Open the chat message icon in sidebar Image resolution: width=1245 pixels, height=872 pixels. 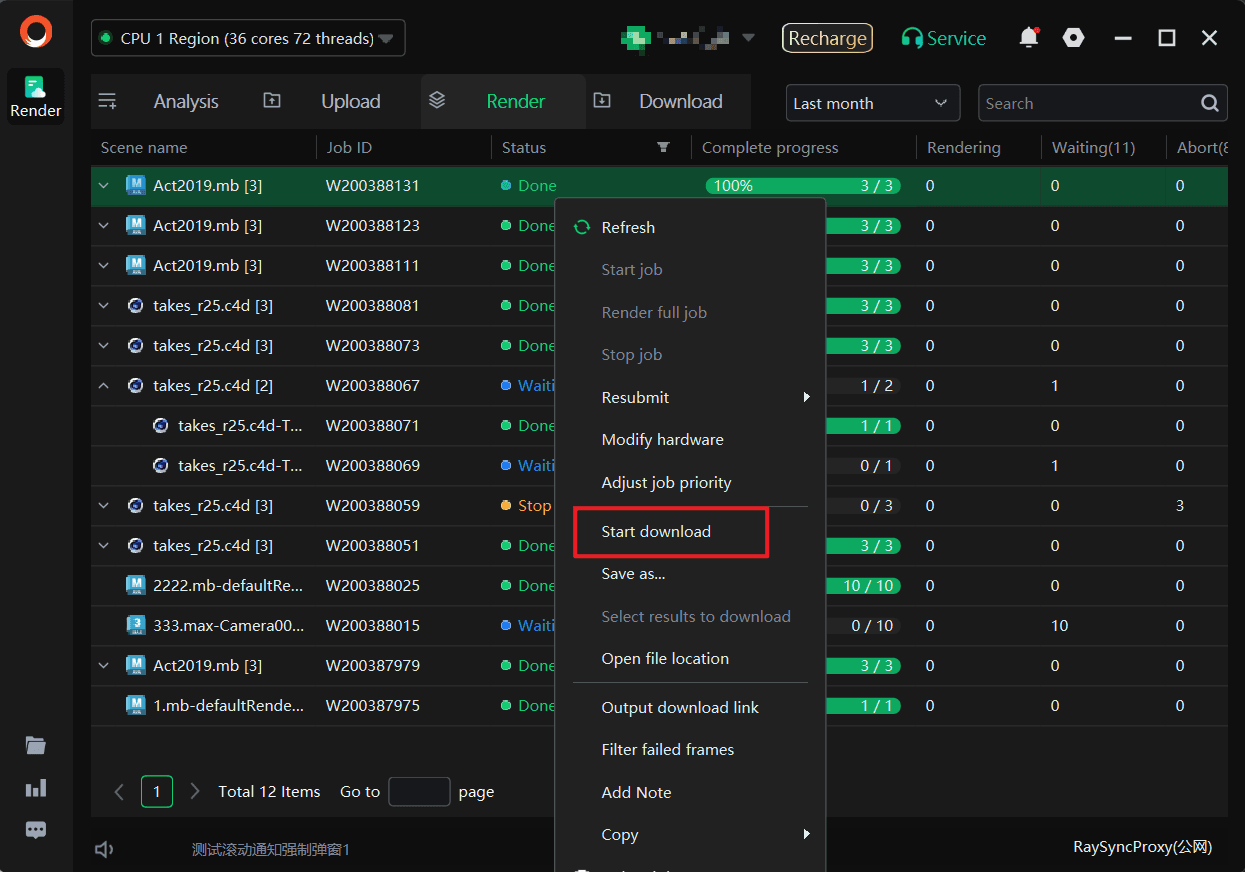(36, 830)
